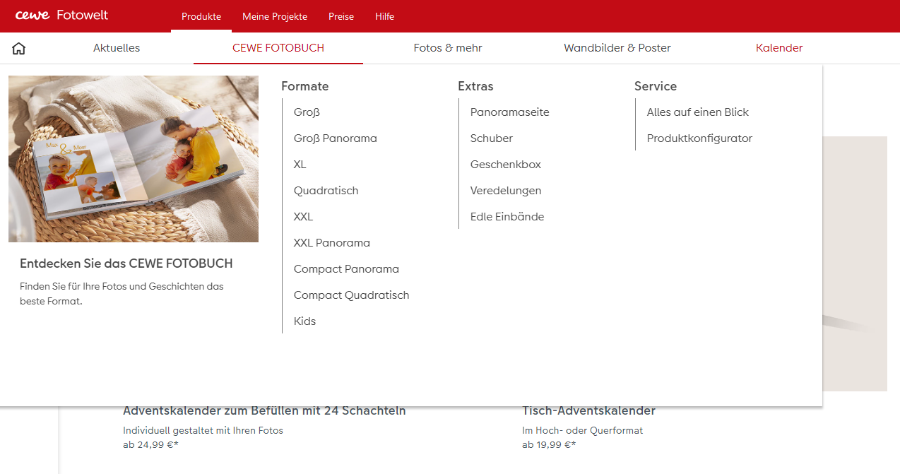Click the photo book promo image
Screen dimensions: 900x474
[133, 159]
